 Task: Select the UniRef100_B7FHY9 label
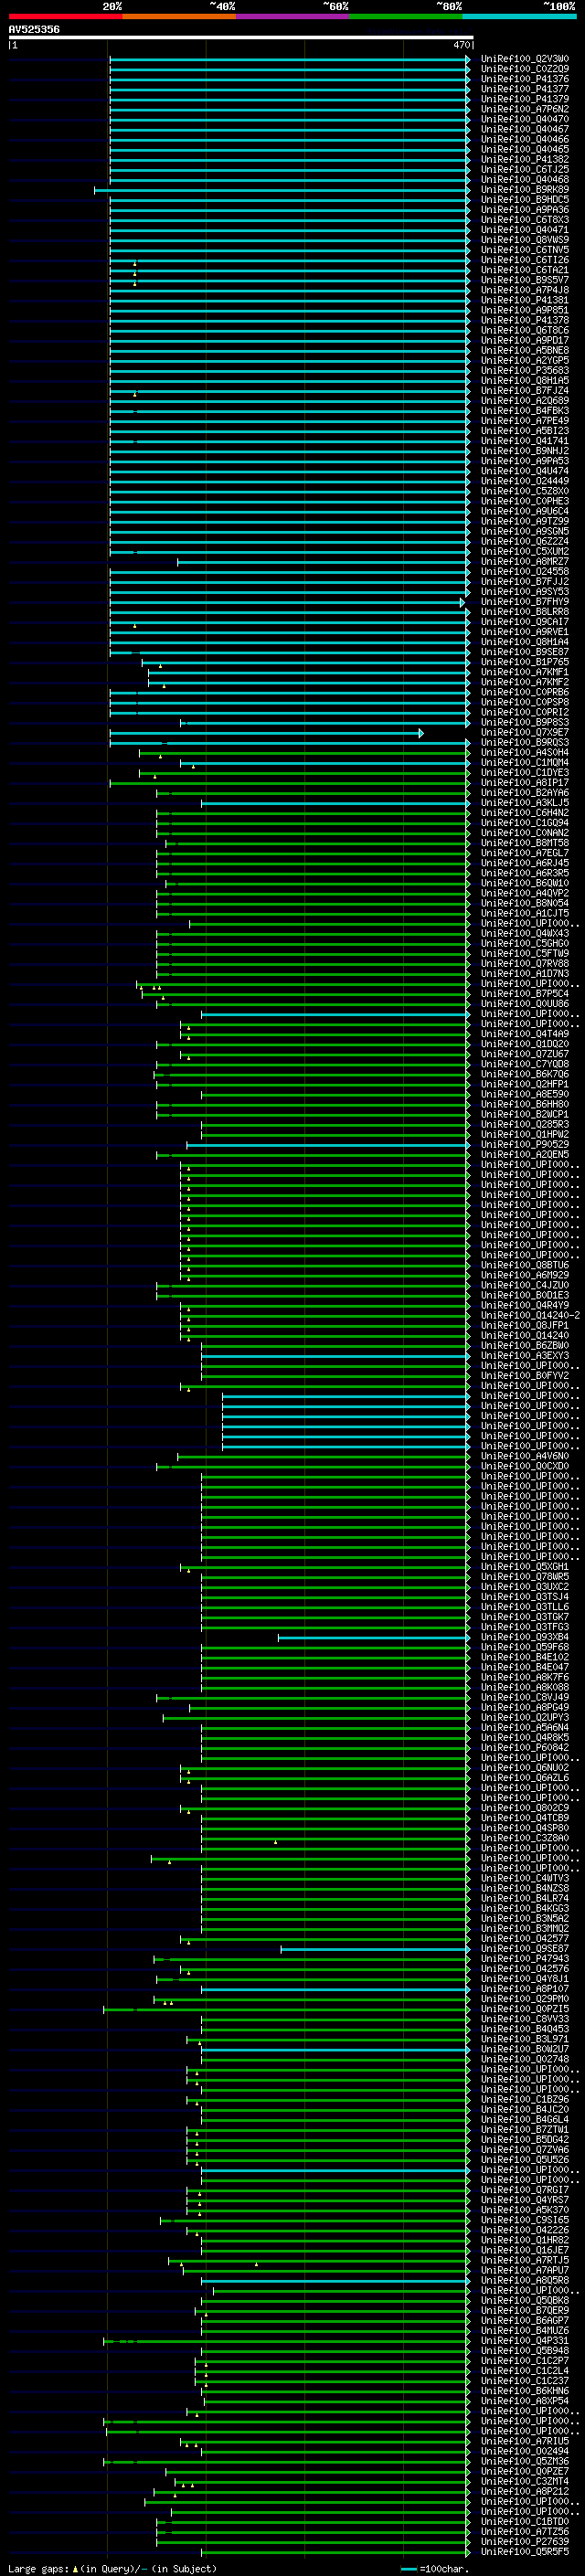tap(525, 602)
